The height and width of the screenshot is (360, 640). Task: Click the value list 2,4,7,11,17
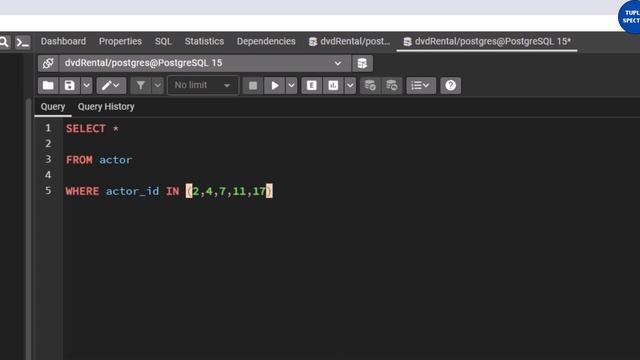coord(229,191)
